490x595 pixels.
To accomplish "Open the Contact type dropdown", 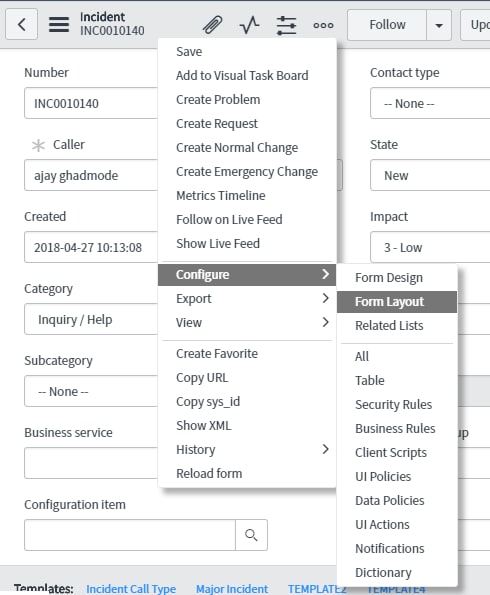I will (430, 103).
